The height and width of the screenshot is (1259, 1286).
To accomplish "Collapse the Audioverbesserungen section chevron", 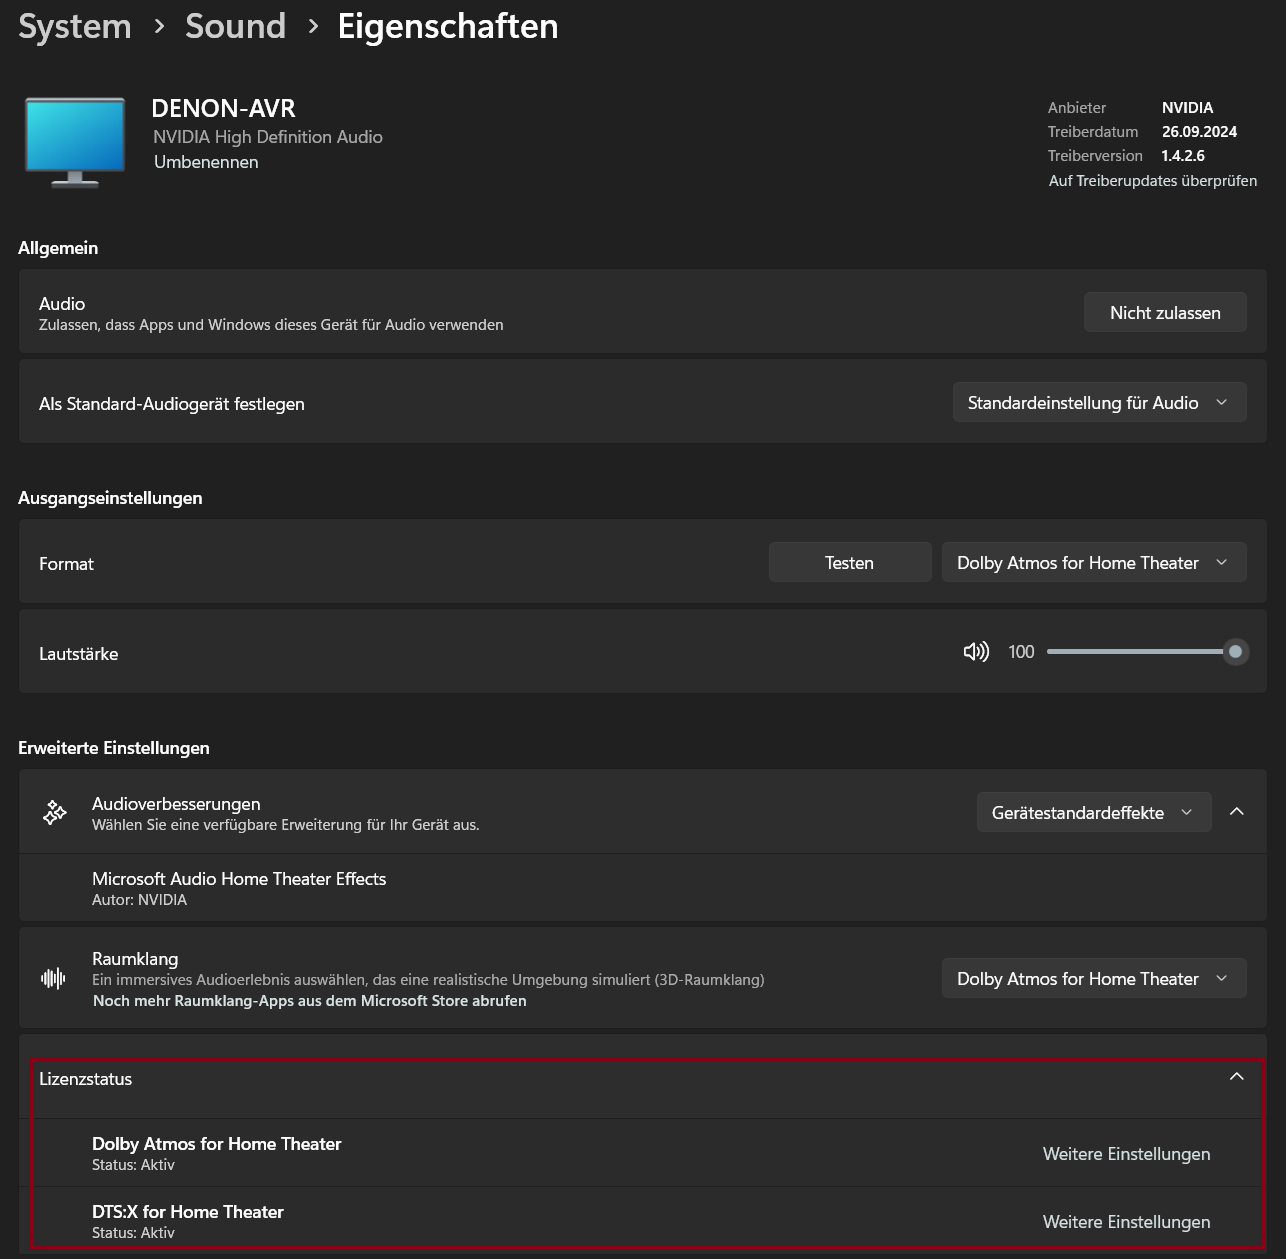I will (1237, 812).
